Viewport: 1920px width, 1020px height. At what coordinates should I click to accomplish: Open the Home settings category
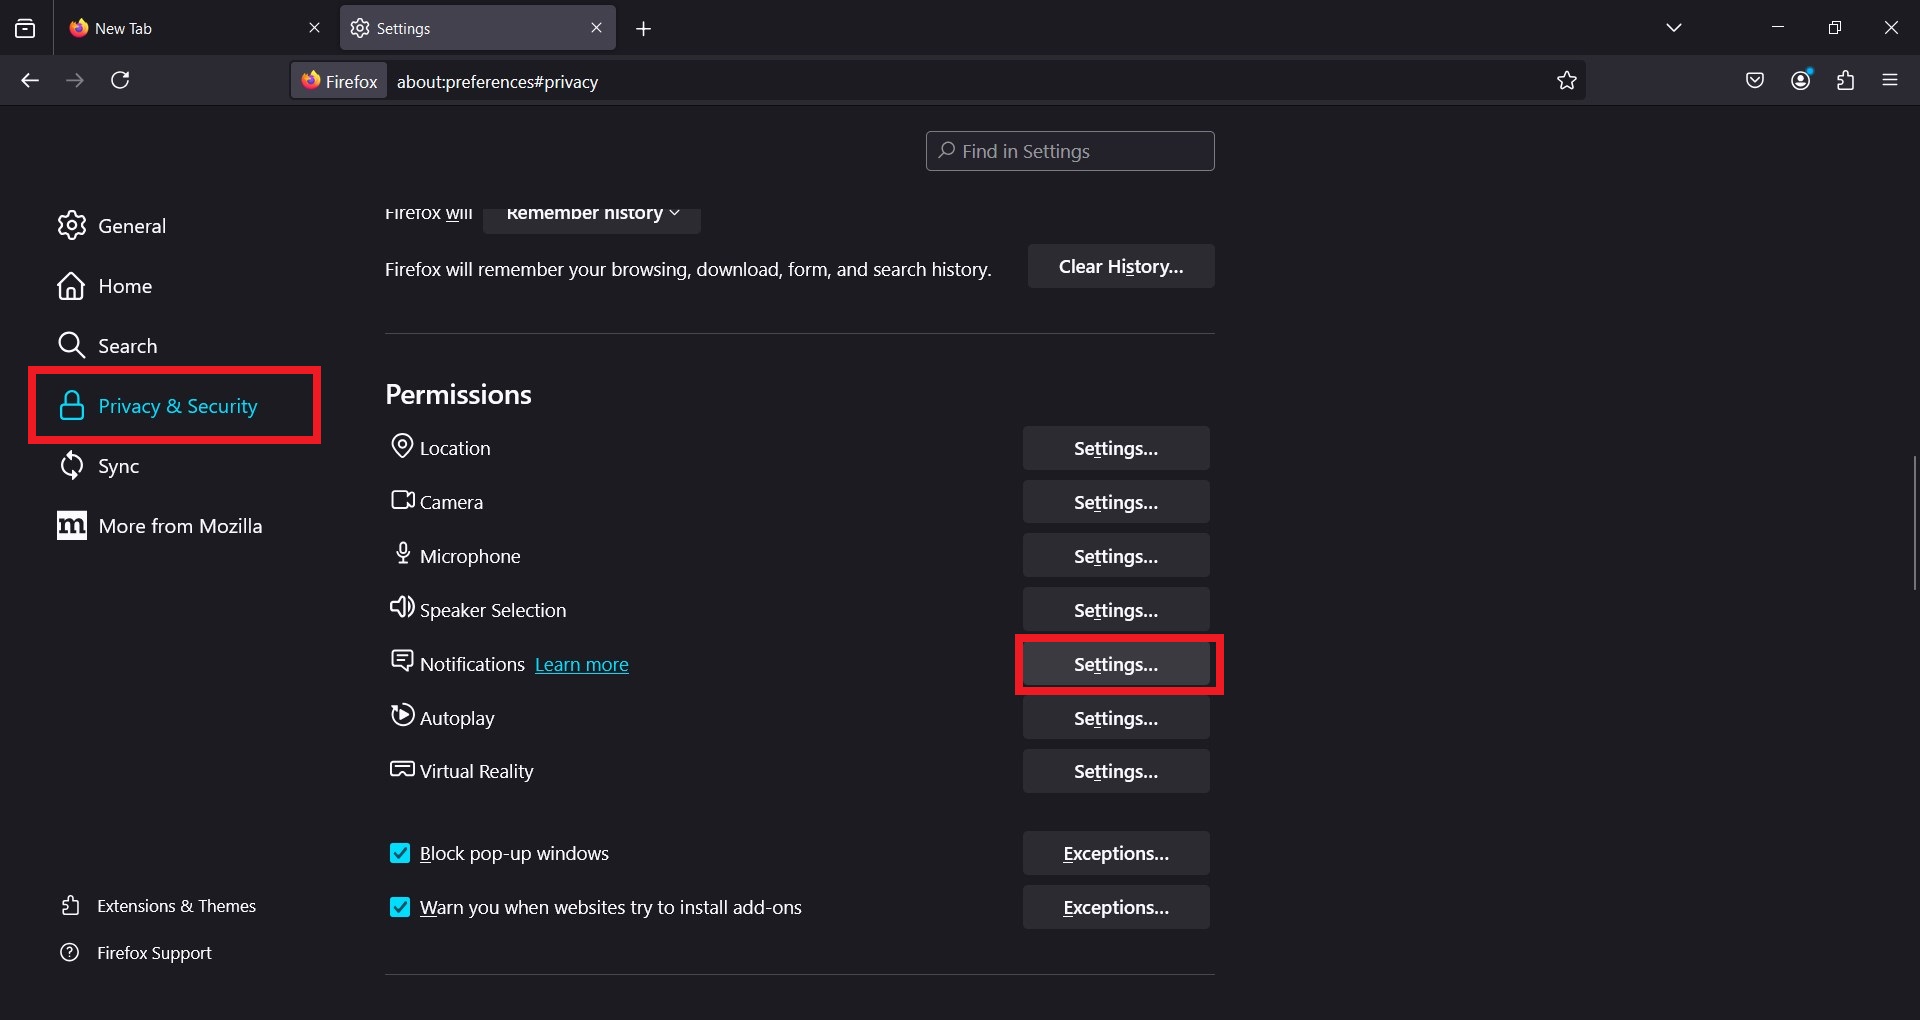(105, 286)
